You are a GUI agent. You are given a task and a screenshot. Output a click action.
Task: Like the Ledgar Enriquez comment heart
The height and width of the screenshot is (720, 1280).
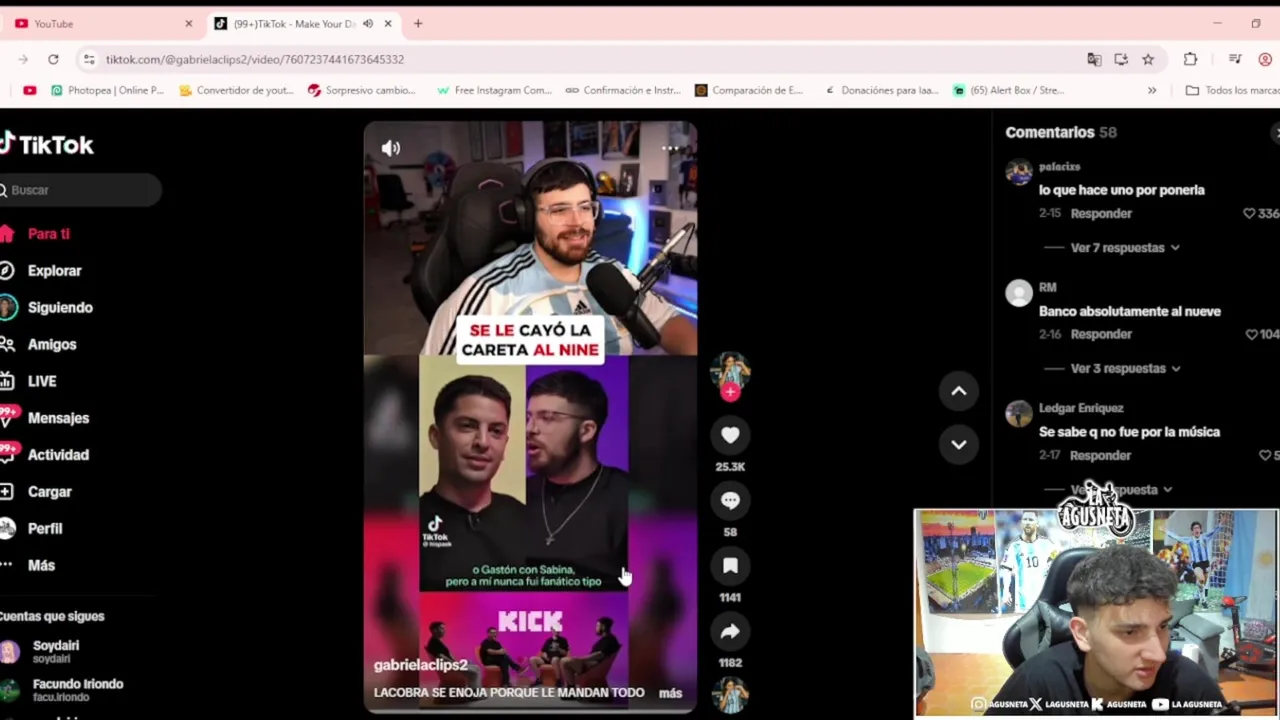point(1265,456)
